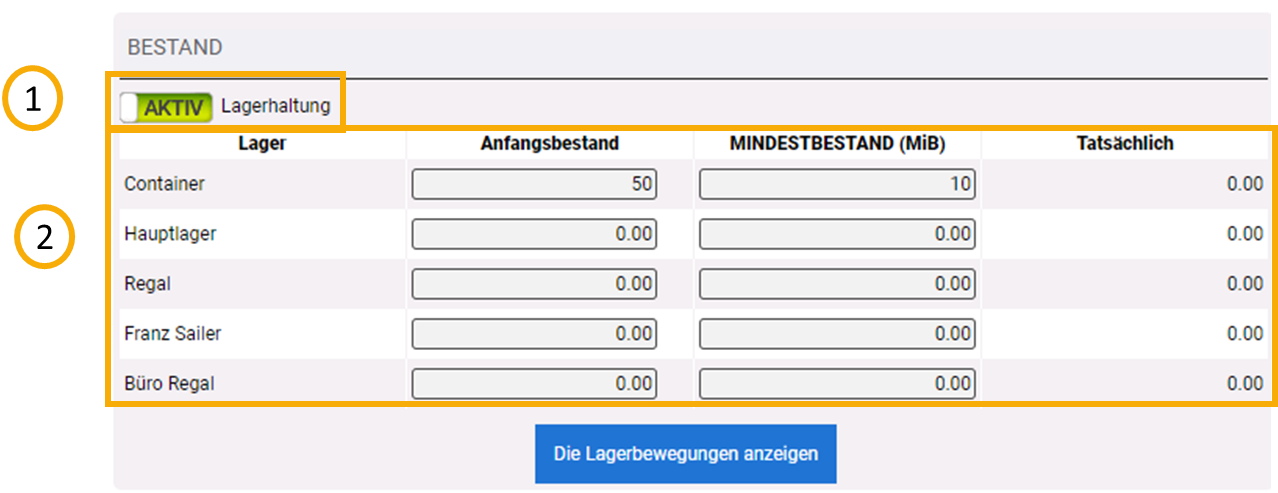Select the Container MINDESTBESTAND field

[837, 184]
